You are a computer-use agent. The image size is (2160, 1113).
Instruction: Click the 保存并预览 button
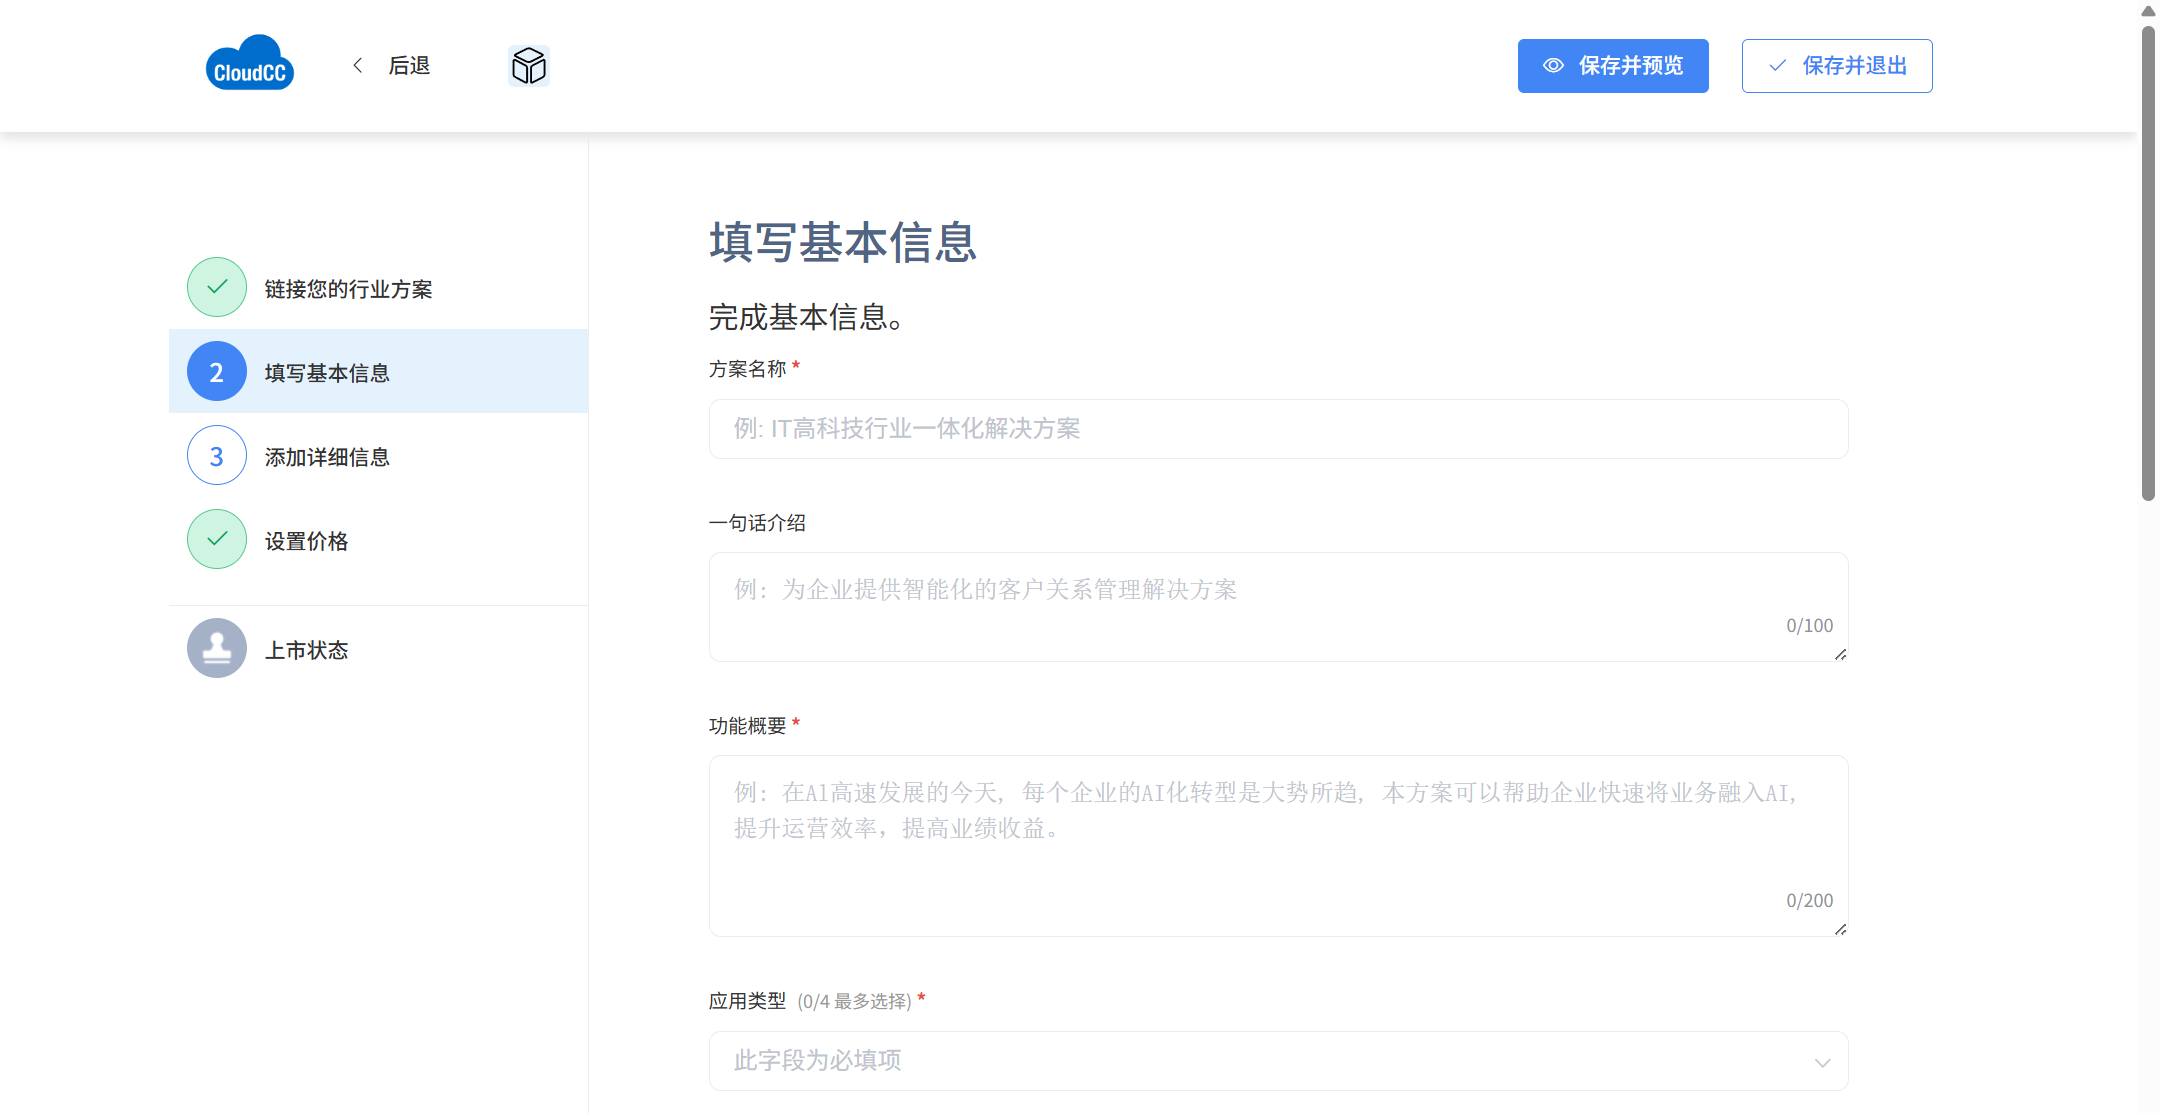pyautogui.click(x=1612, y=66)
